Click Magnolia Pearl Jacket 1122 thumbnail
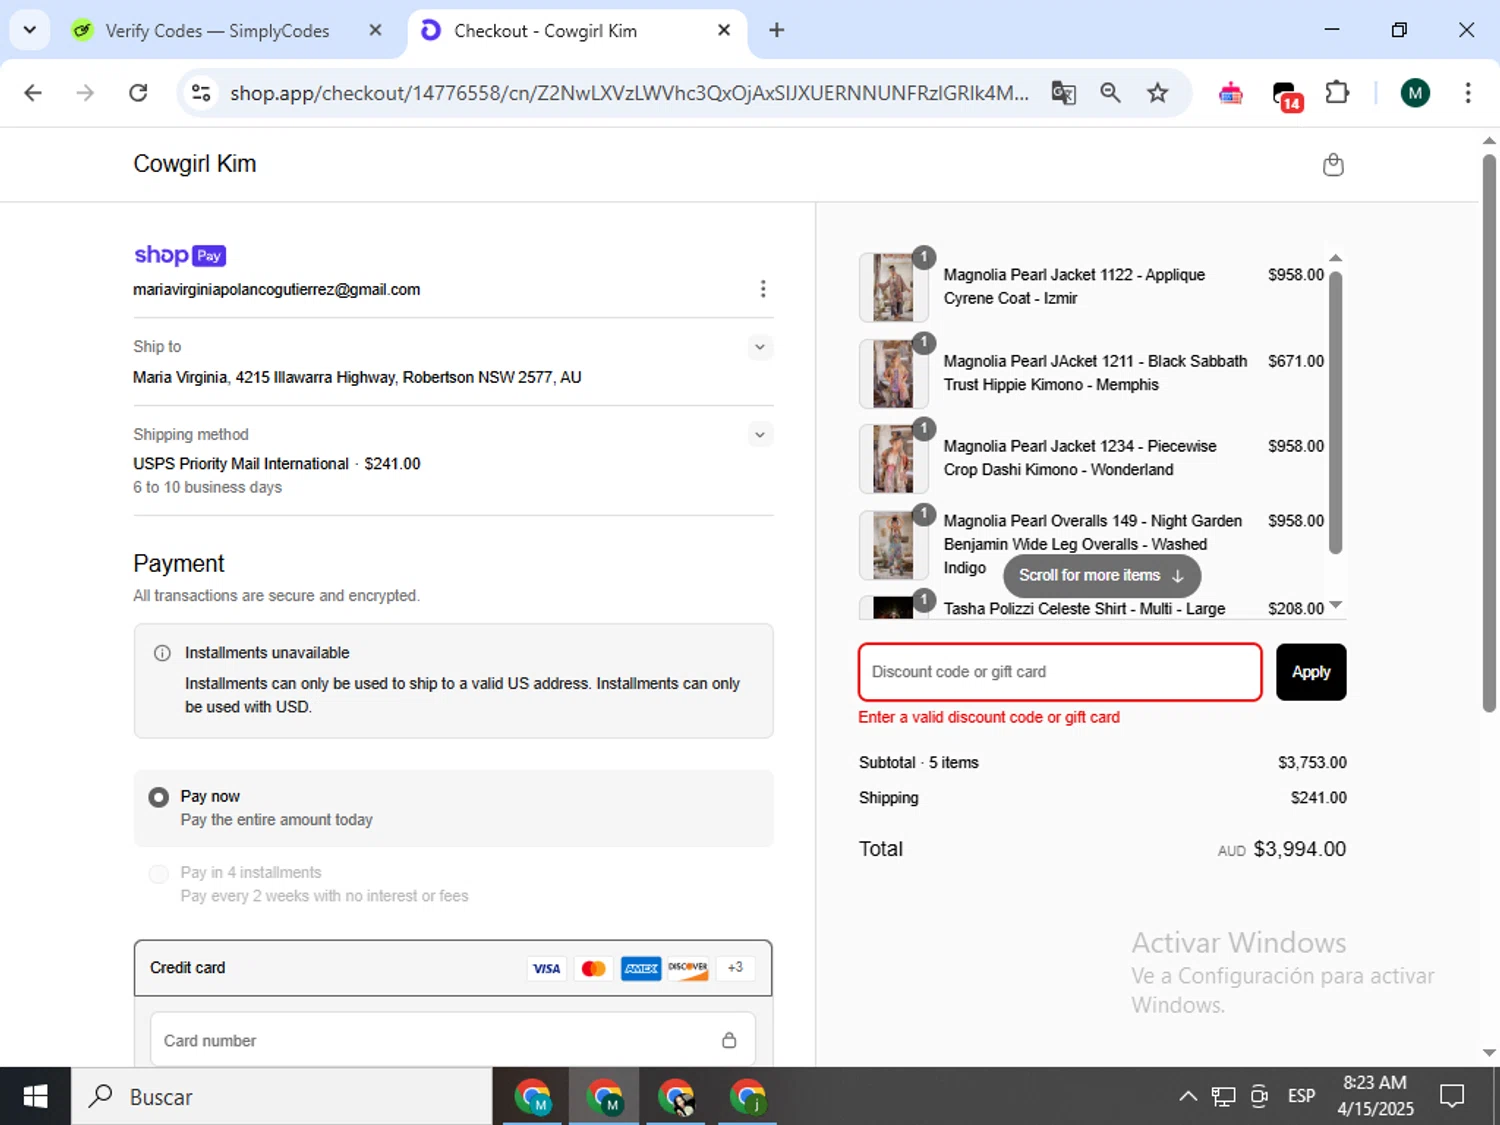 pyautogui.click(x=893, y=287)
